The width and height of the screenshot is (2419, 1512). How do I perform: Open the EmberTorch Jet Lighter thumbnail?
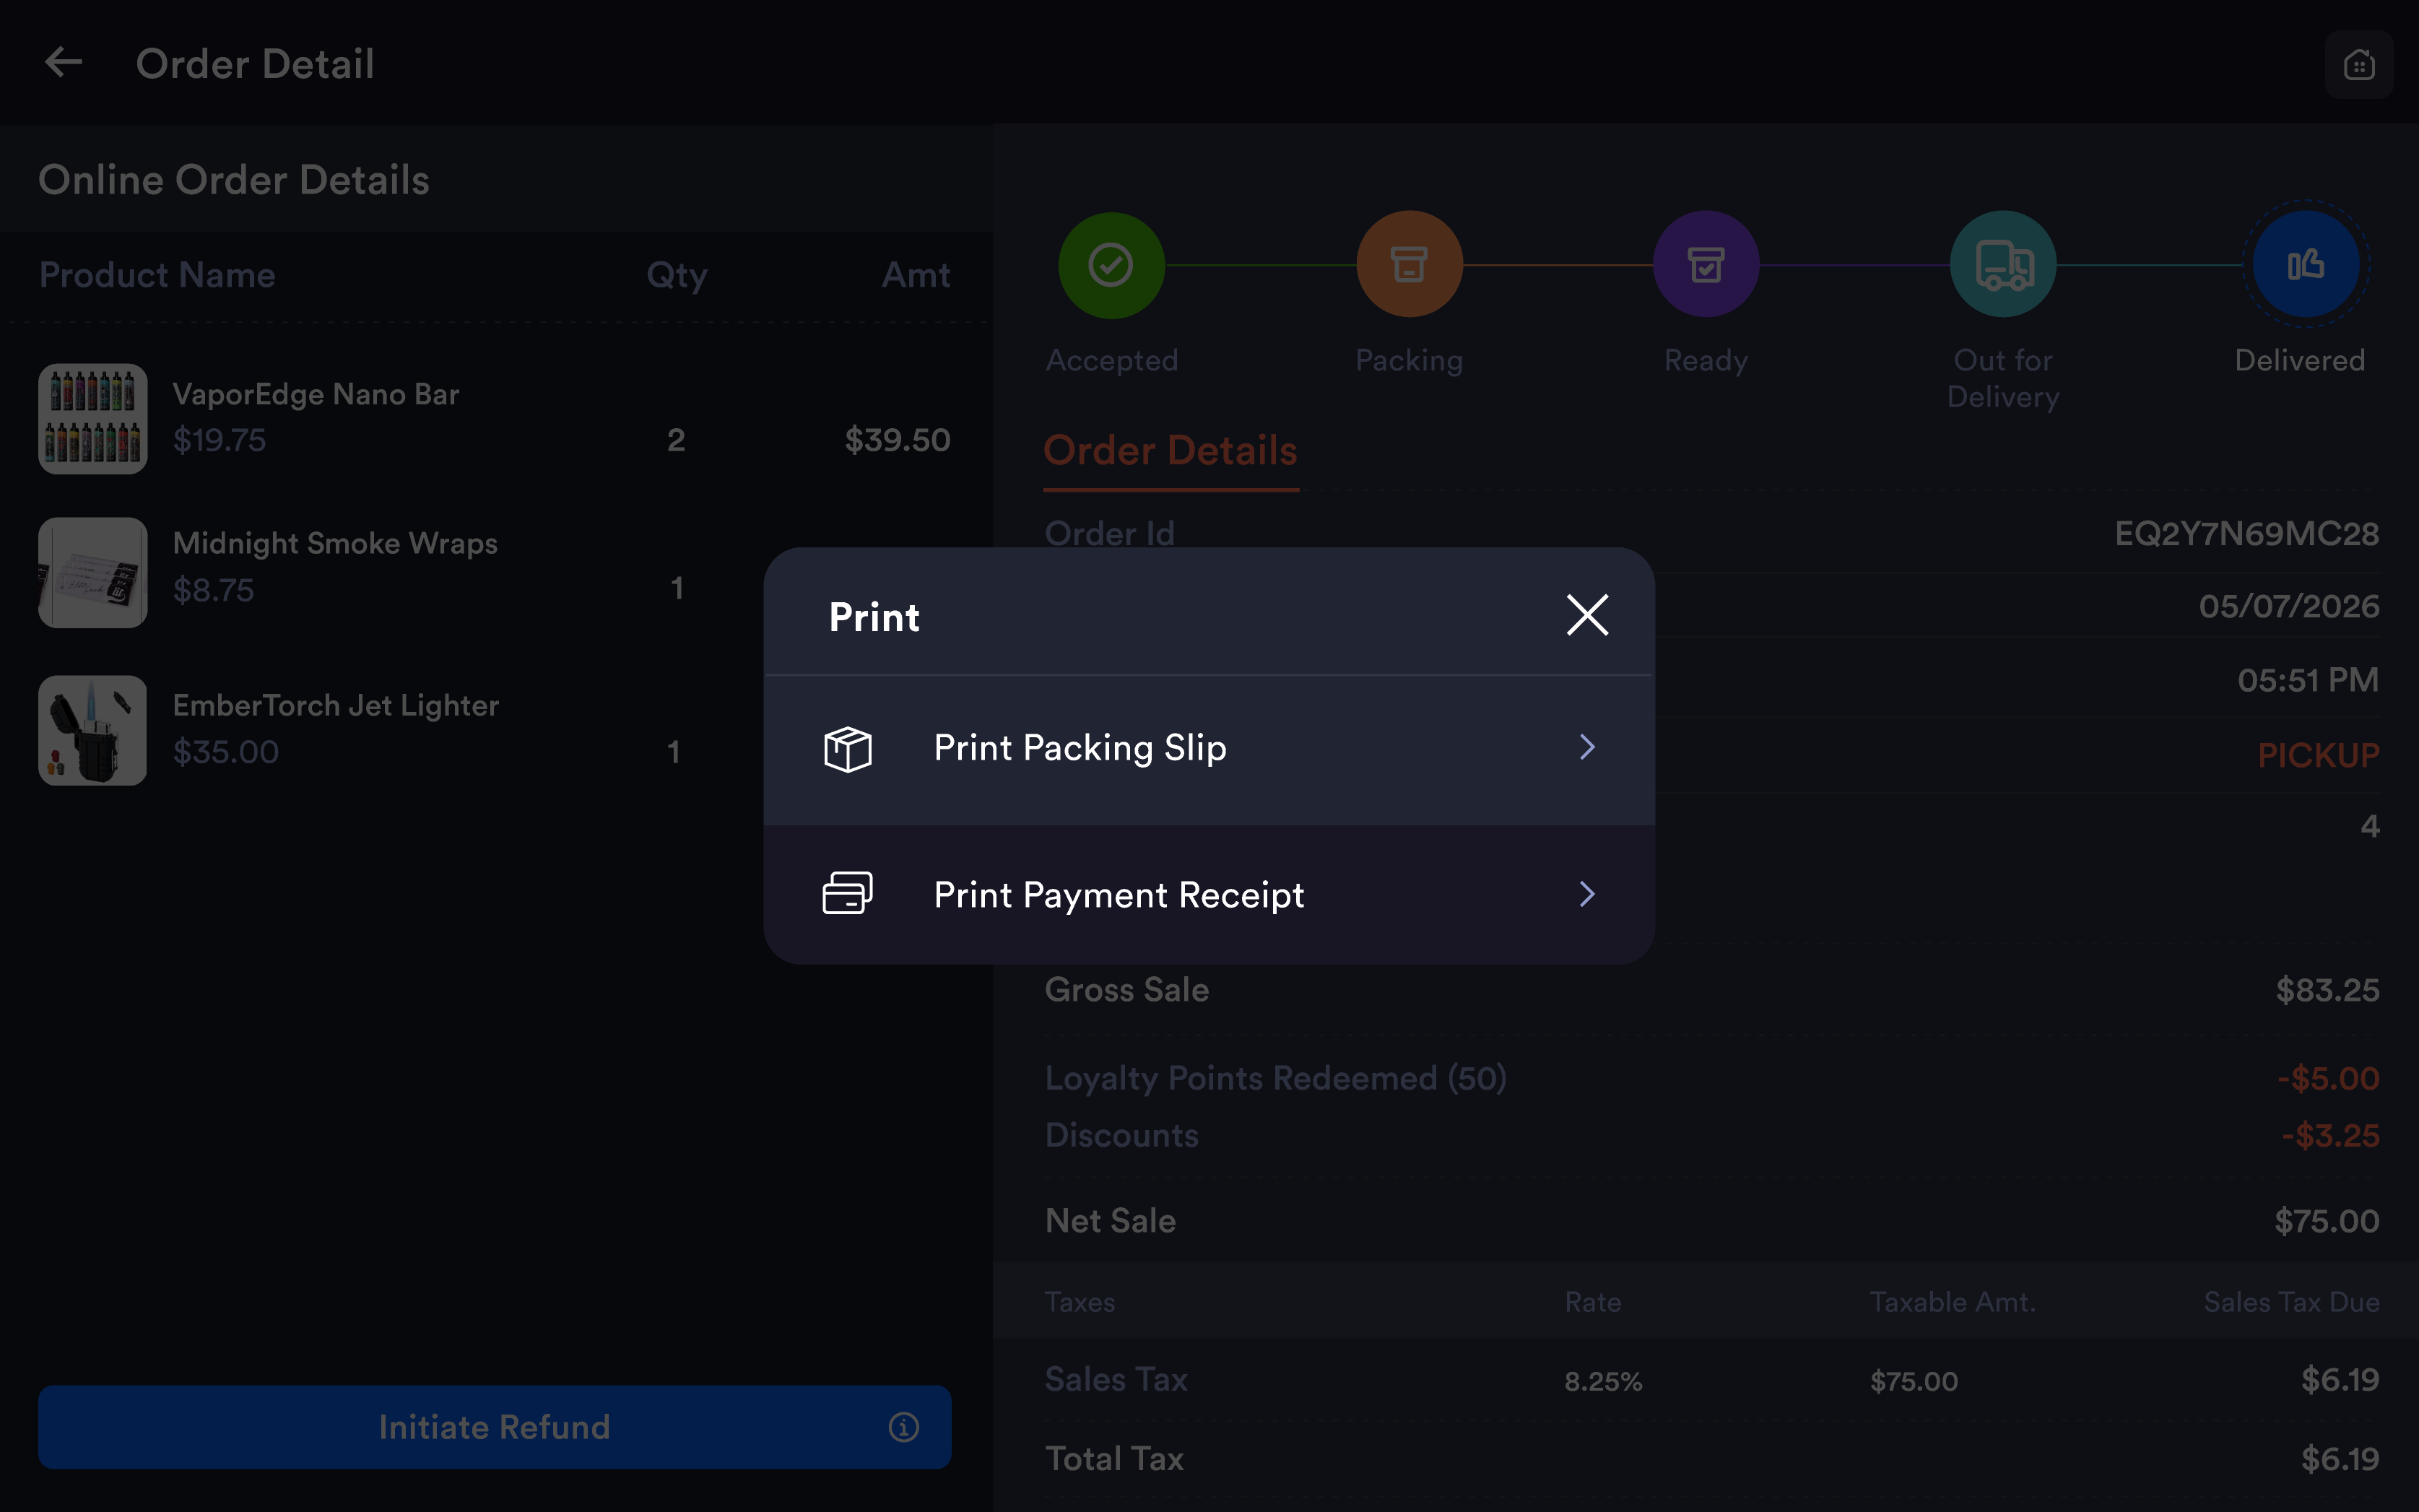tap(93, 731)
